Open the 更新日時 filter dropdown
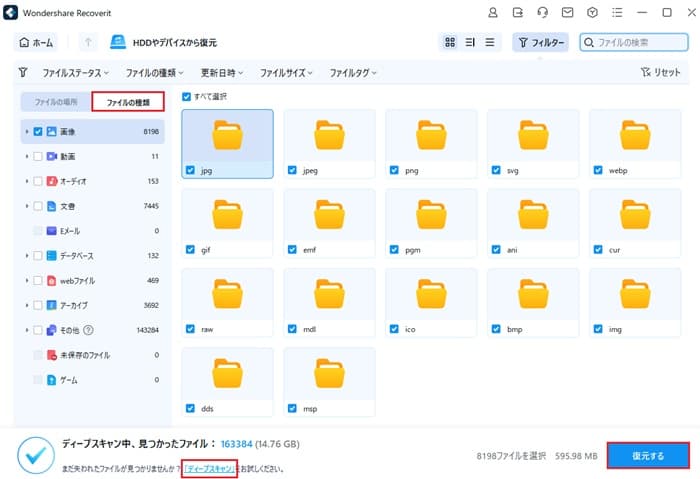 point(222,72)
